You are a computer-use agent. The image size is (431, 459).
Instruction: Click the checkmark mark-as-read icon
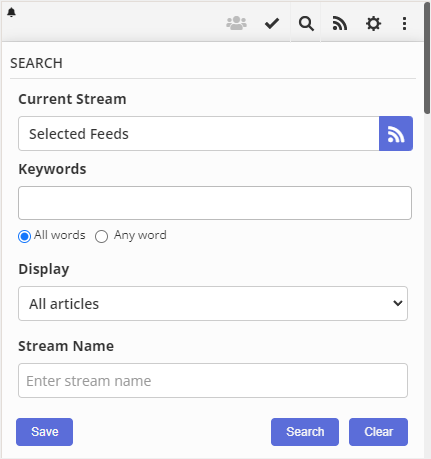[x=272, y=24]
